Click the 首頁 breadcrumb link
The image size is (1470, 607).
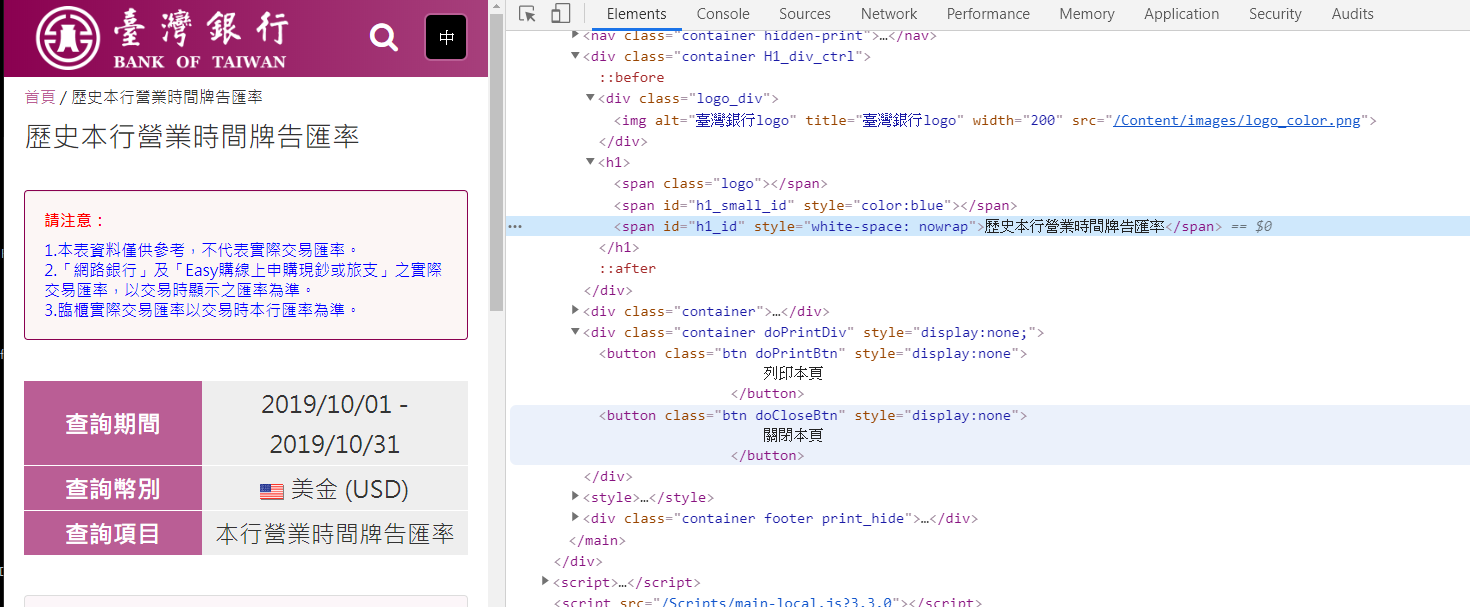point(40,97)
